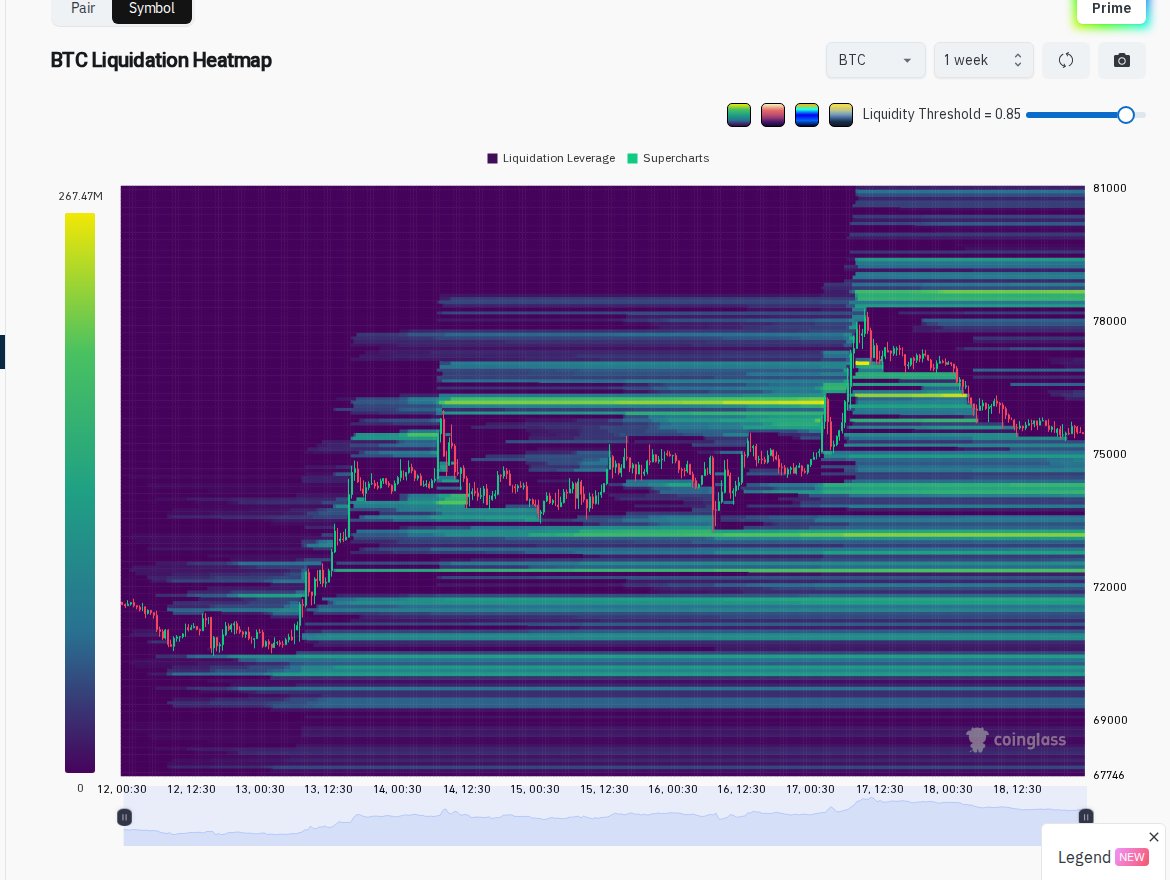Viewport: 1170px width, 880px height.
Task: Click the Coinglass watermark logo on the chart
Action: 1016,740
